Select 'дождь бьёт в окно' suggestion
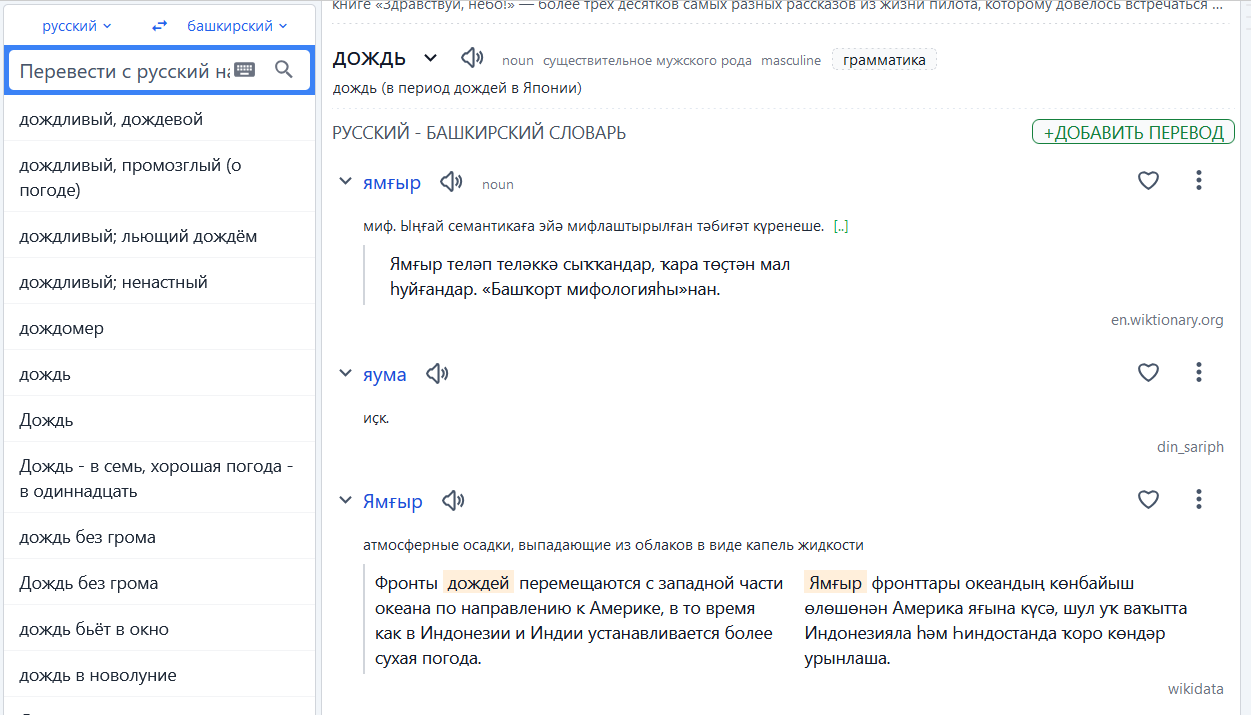 tap(94, 629)
